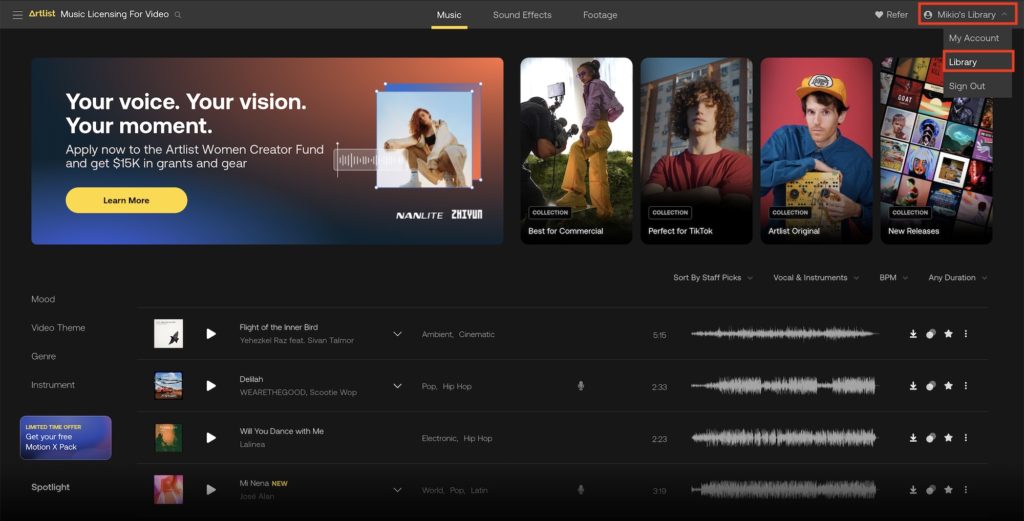Filter by the Cinematic genre tag
The width and height of the screenshot is (1024, 521).
click(x=477, y=334)
